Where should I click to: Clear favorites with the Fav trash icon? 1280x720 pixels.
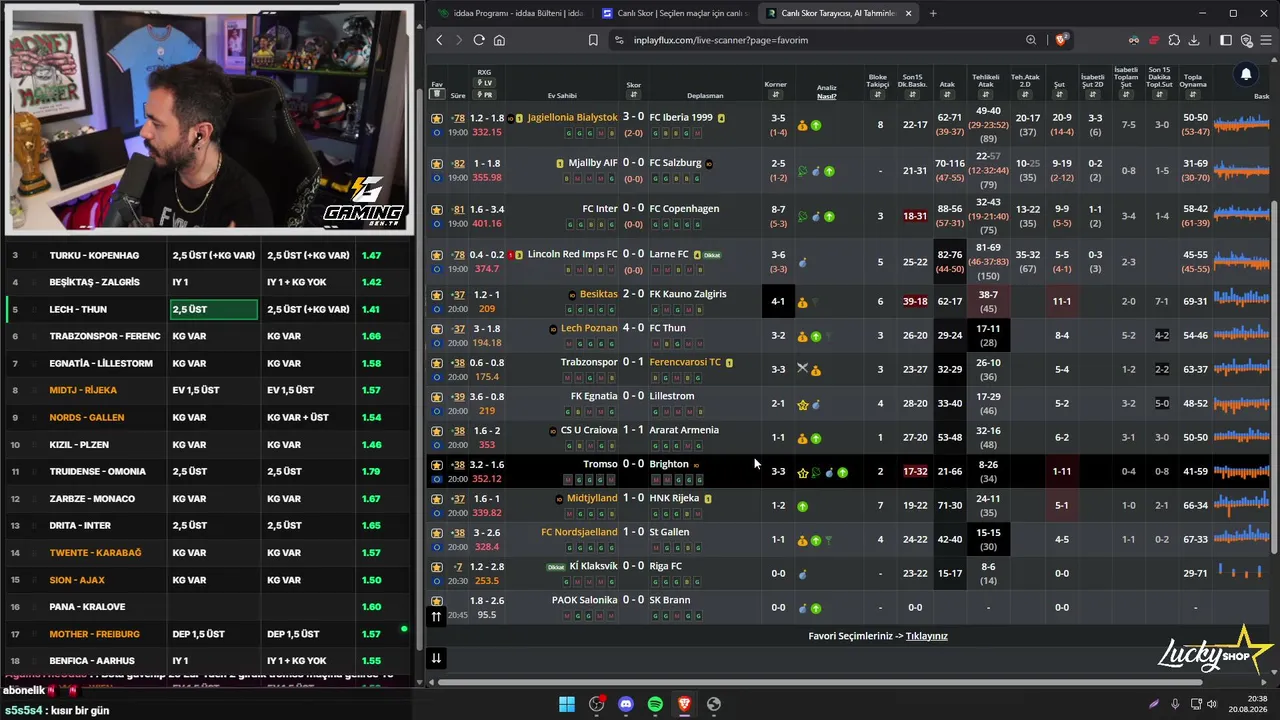pyautogui.click(x=436, y=95)
